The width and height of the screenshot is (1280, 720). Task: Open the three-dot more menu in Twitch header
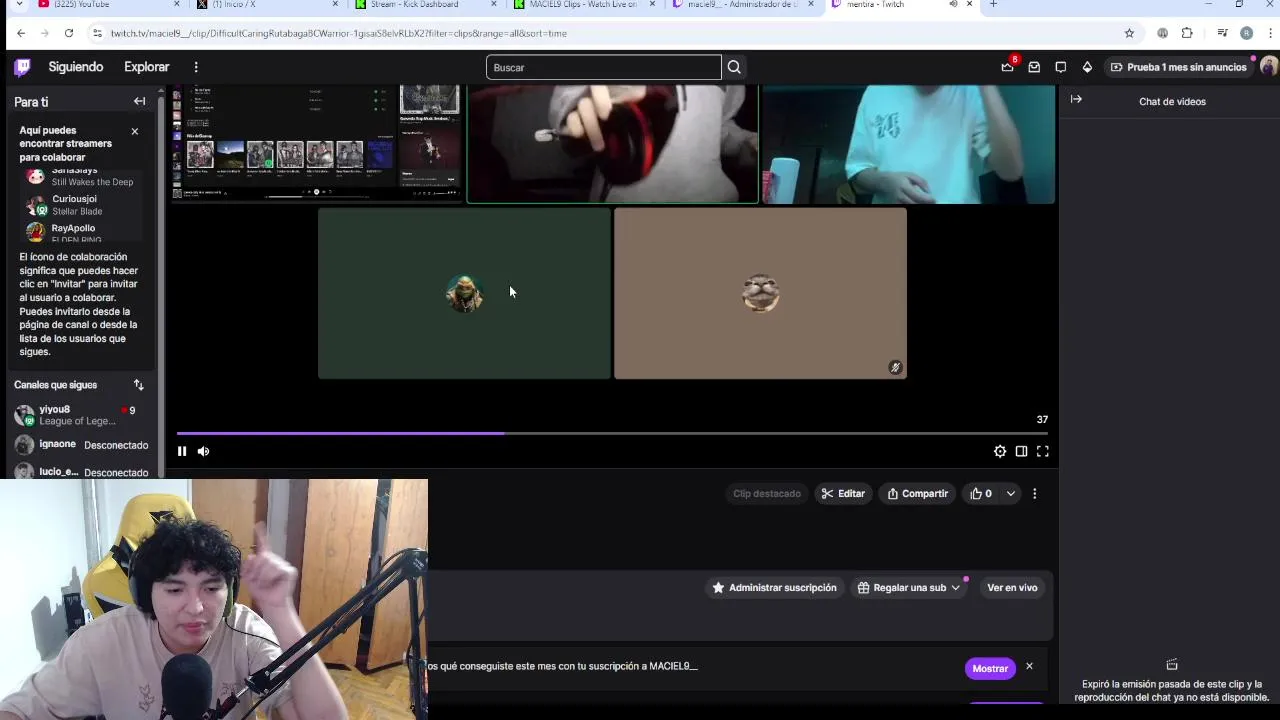pyautogui.click(x=196, y=67)
